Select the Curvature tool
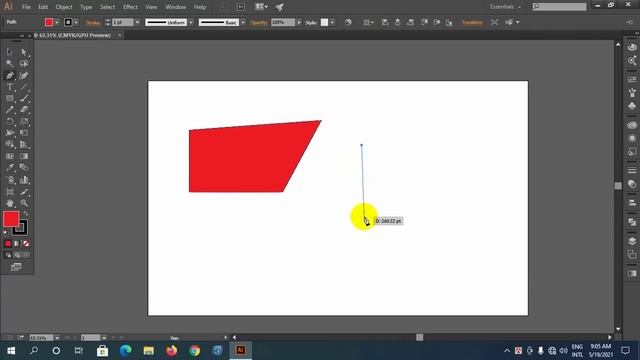The height and width of the screenshot is (360, 640). (24, 76)
